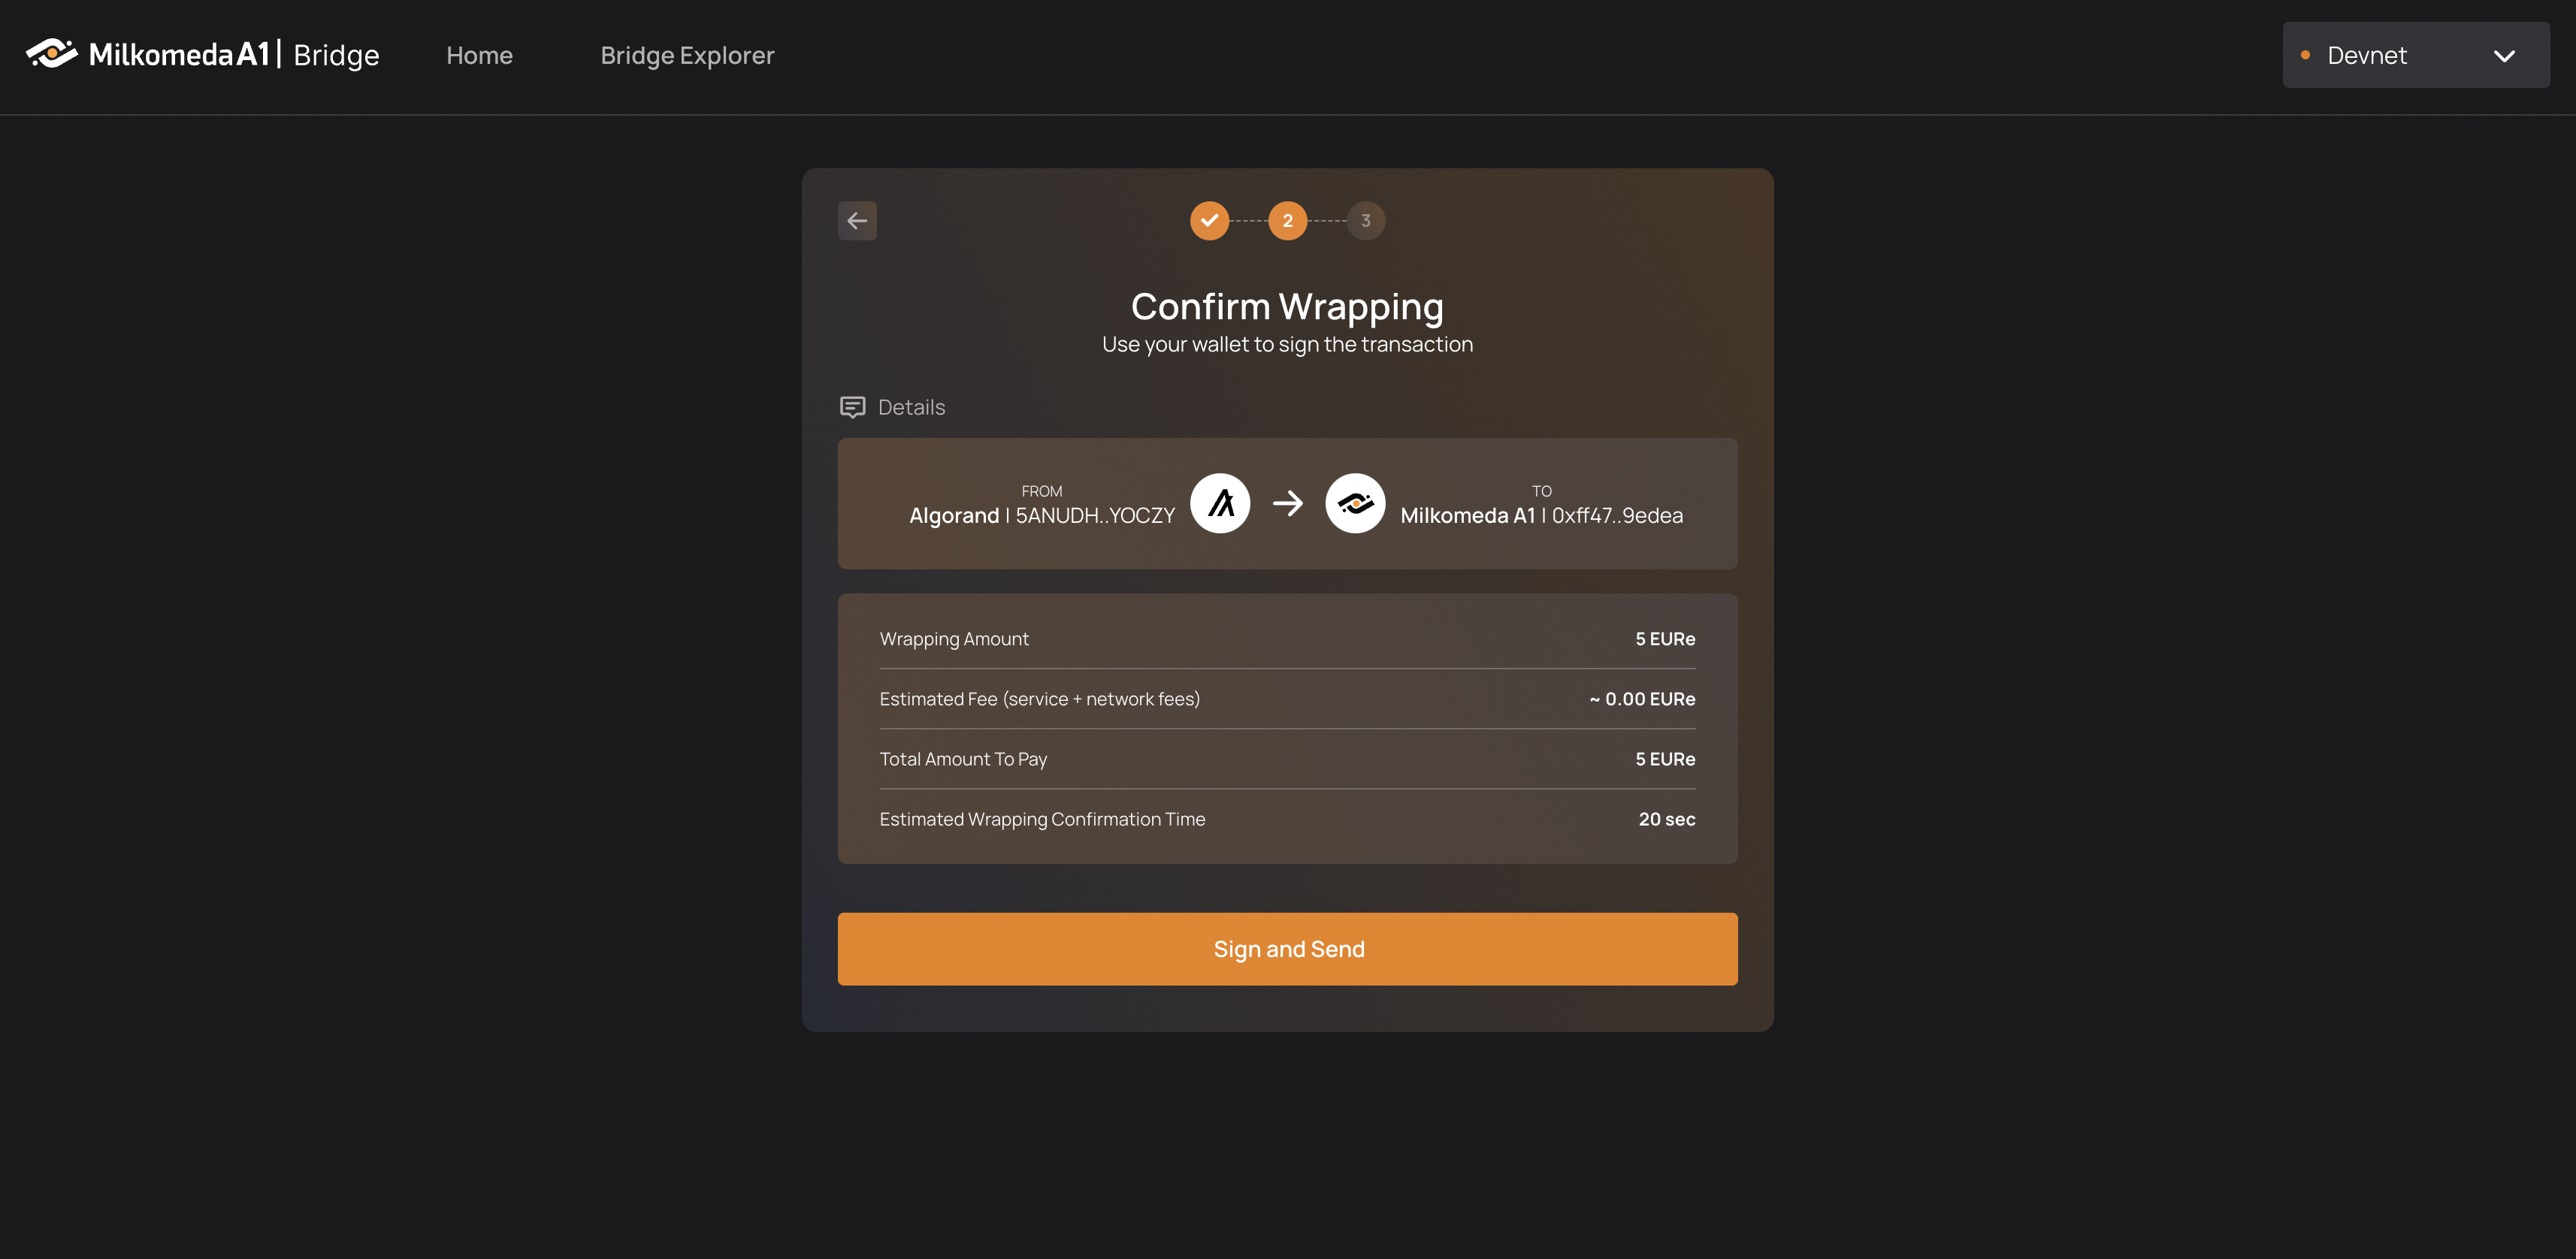Click source address 5ANUDH..YOCZY
Image resolution: width=2576 pixels, height=1259 pixels.
[1095, 516]
